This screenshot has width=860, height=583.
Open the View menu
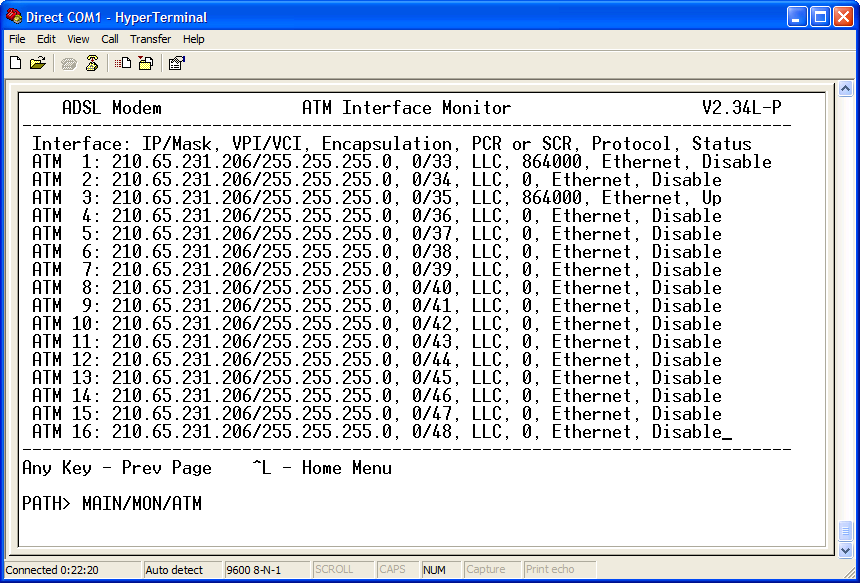(x=78, y=39)
